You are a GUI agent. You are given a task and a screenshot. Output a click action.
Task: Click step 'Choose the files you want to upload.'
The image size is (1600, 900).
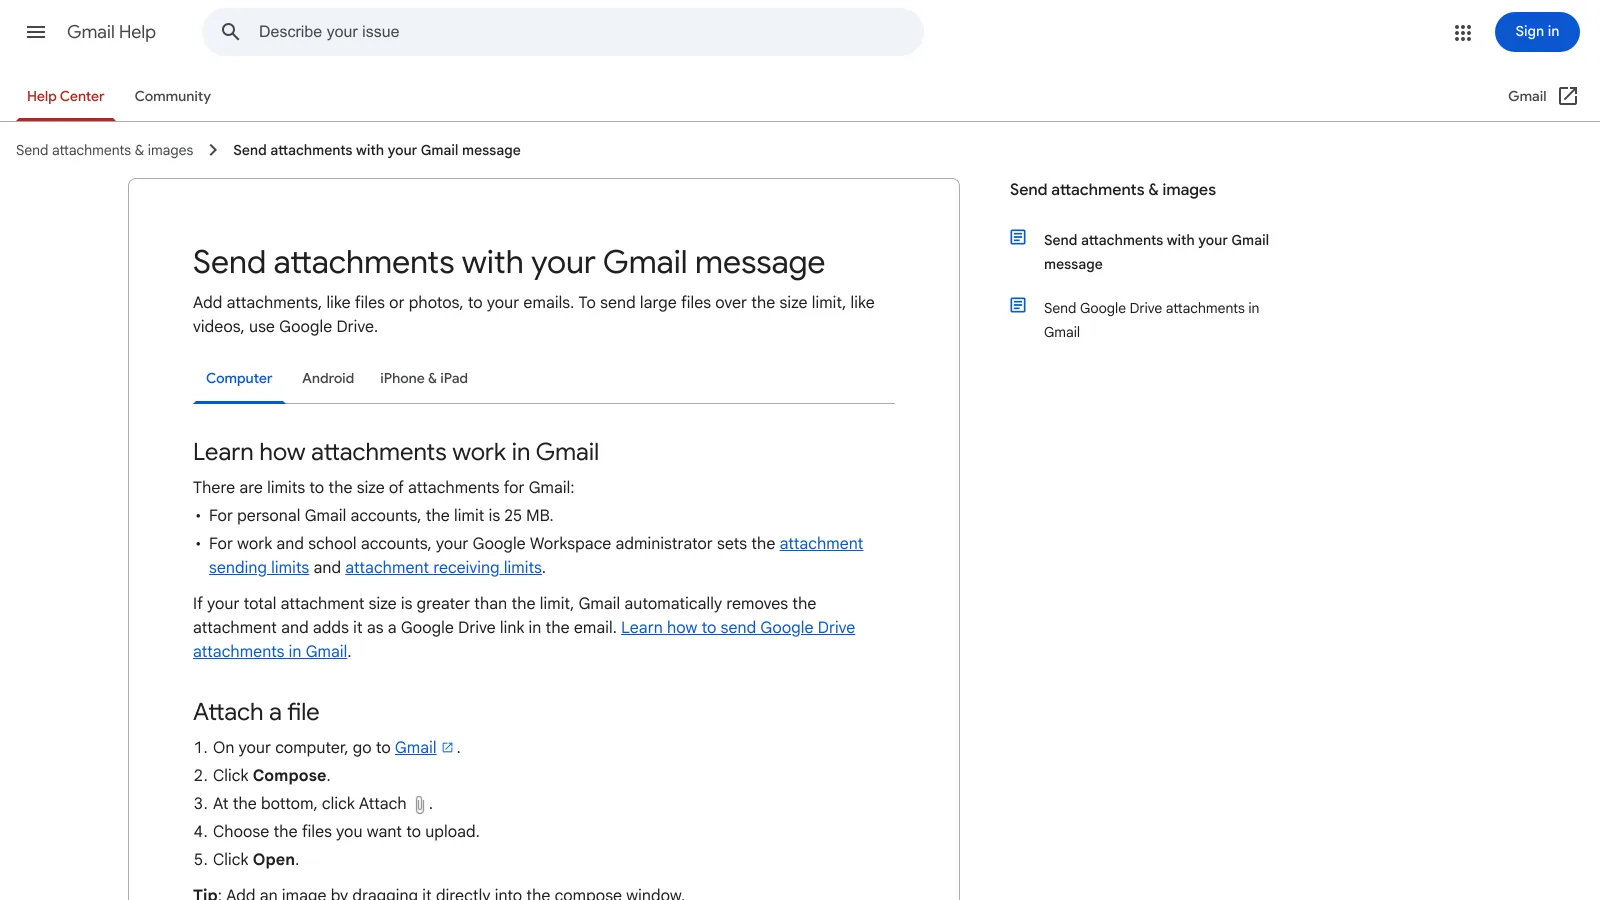coord(346,831)
